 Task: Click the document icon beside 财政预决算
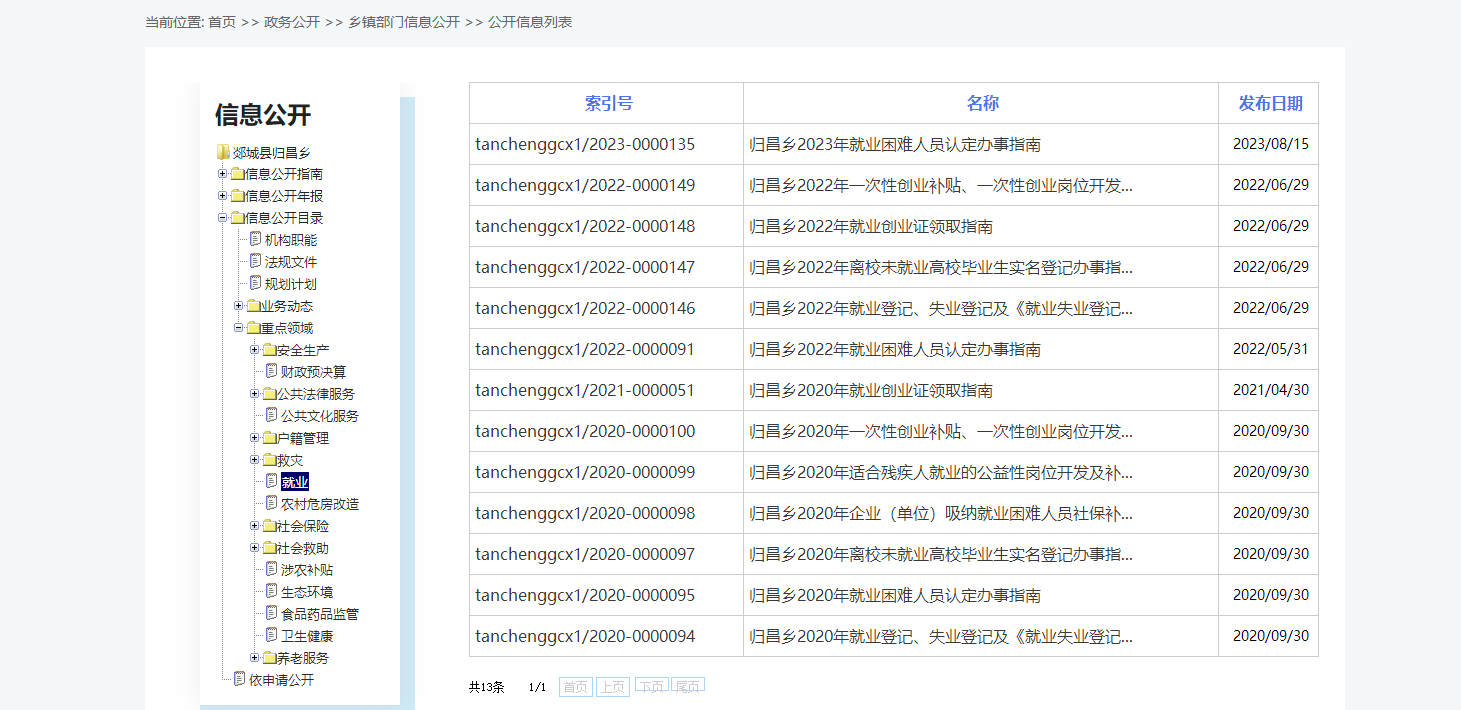coord(271,371)
